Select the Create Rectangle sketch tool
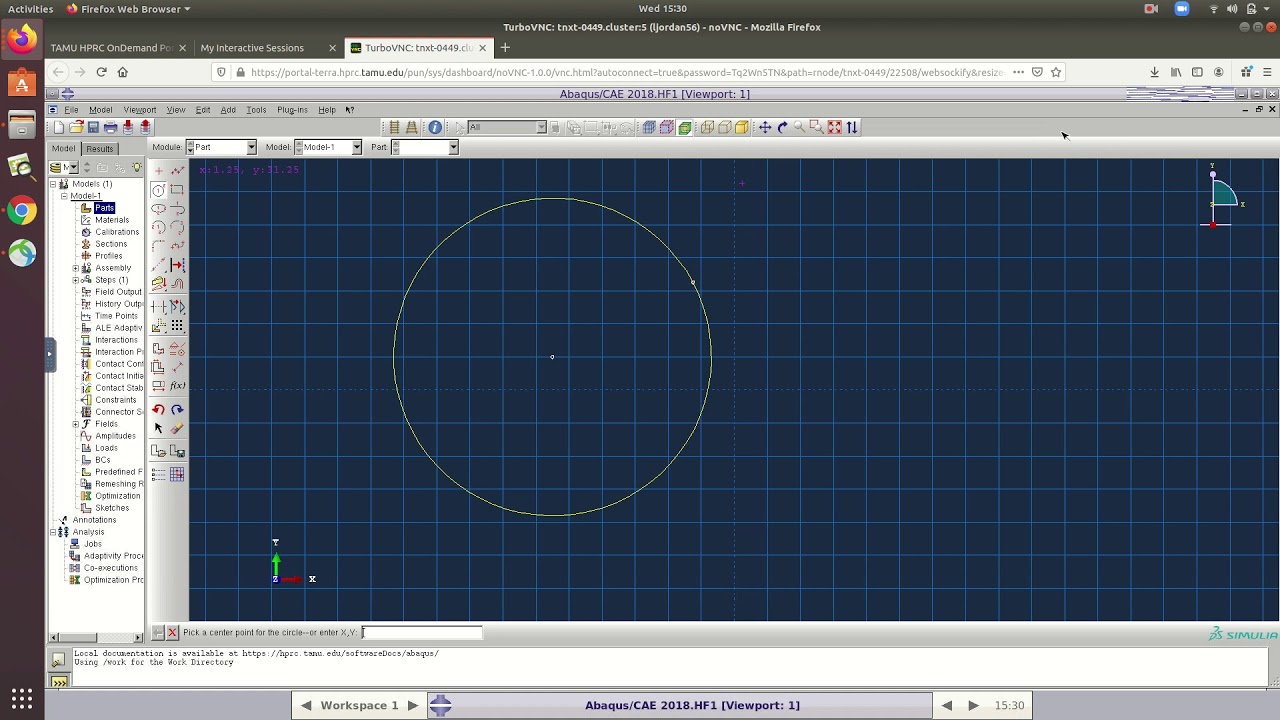This screenshot has width=1280, height=720. click(177, 190)
